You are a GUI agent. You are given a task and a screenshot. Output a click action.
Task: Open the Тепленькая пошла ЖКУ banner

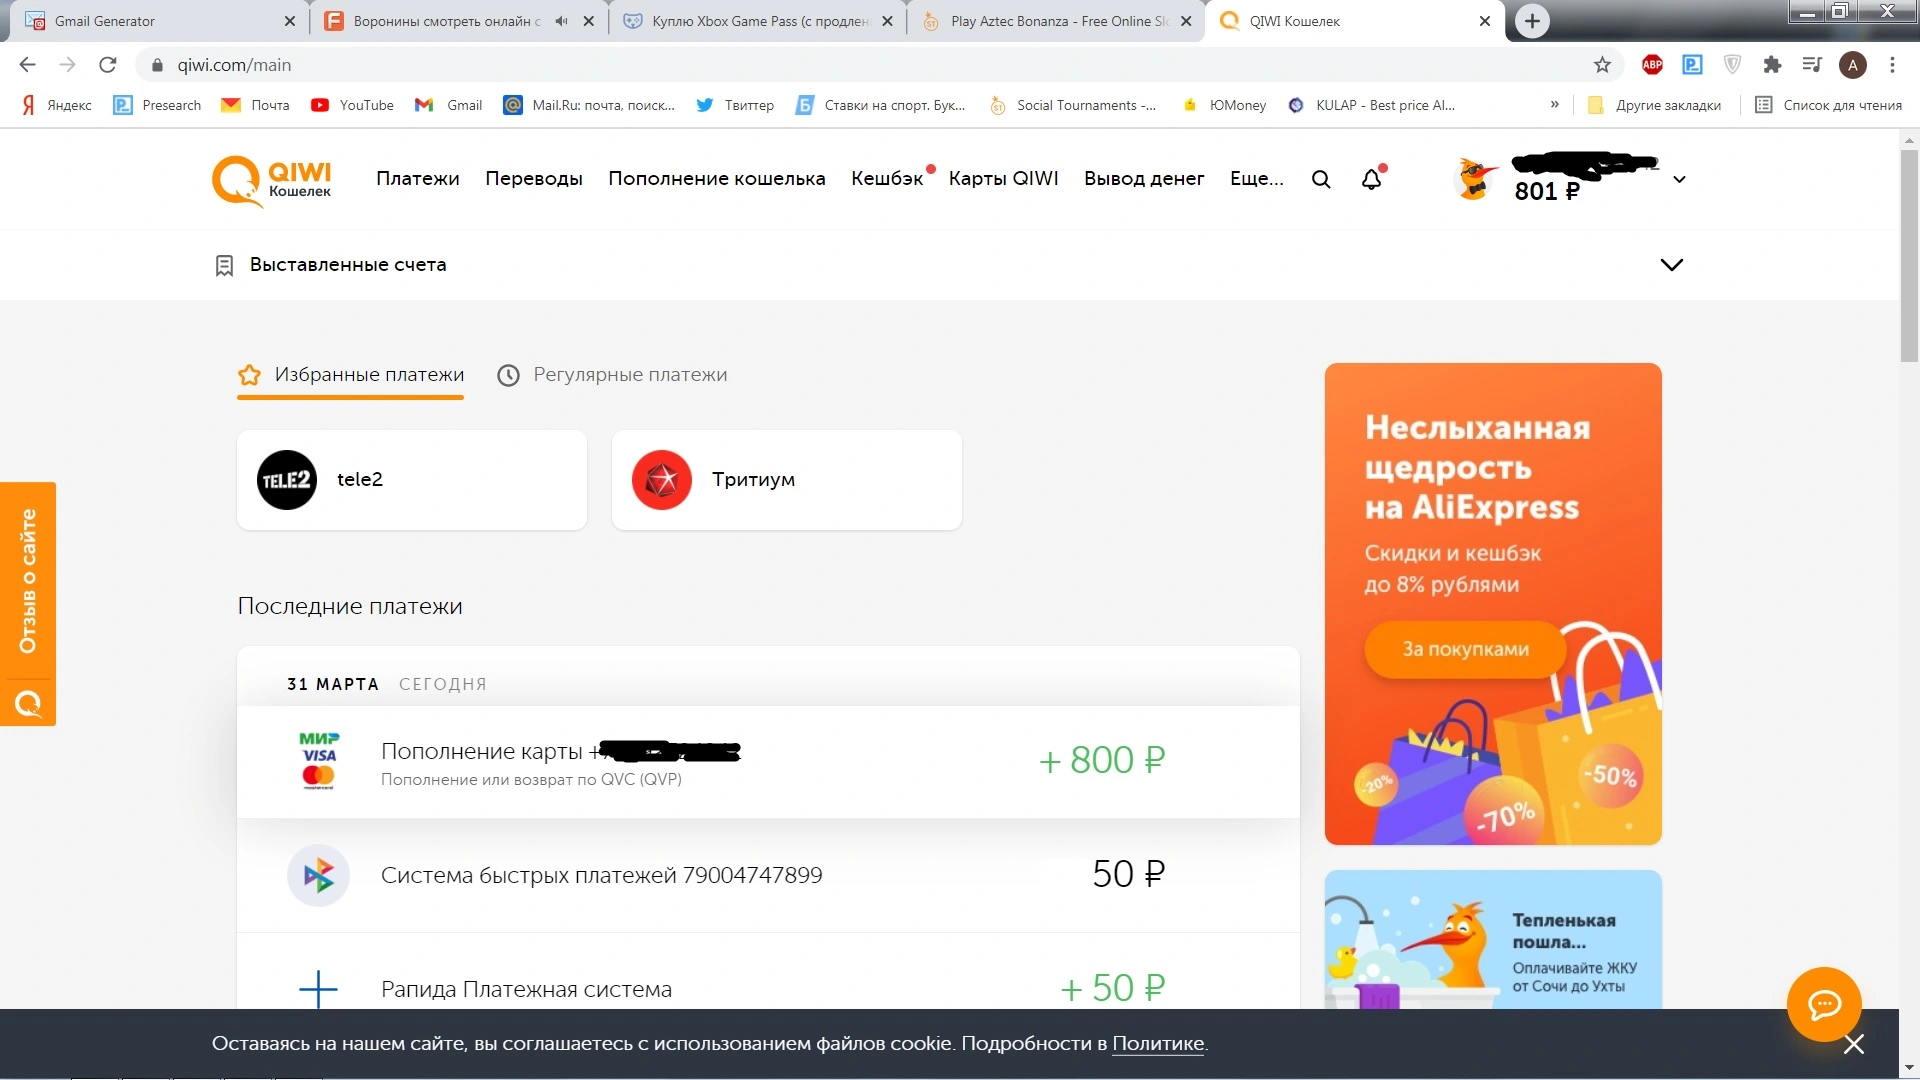point(1493,940)
